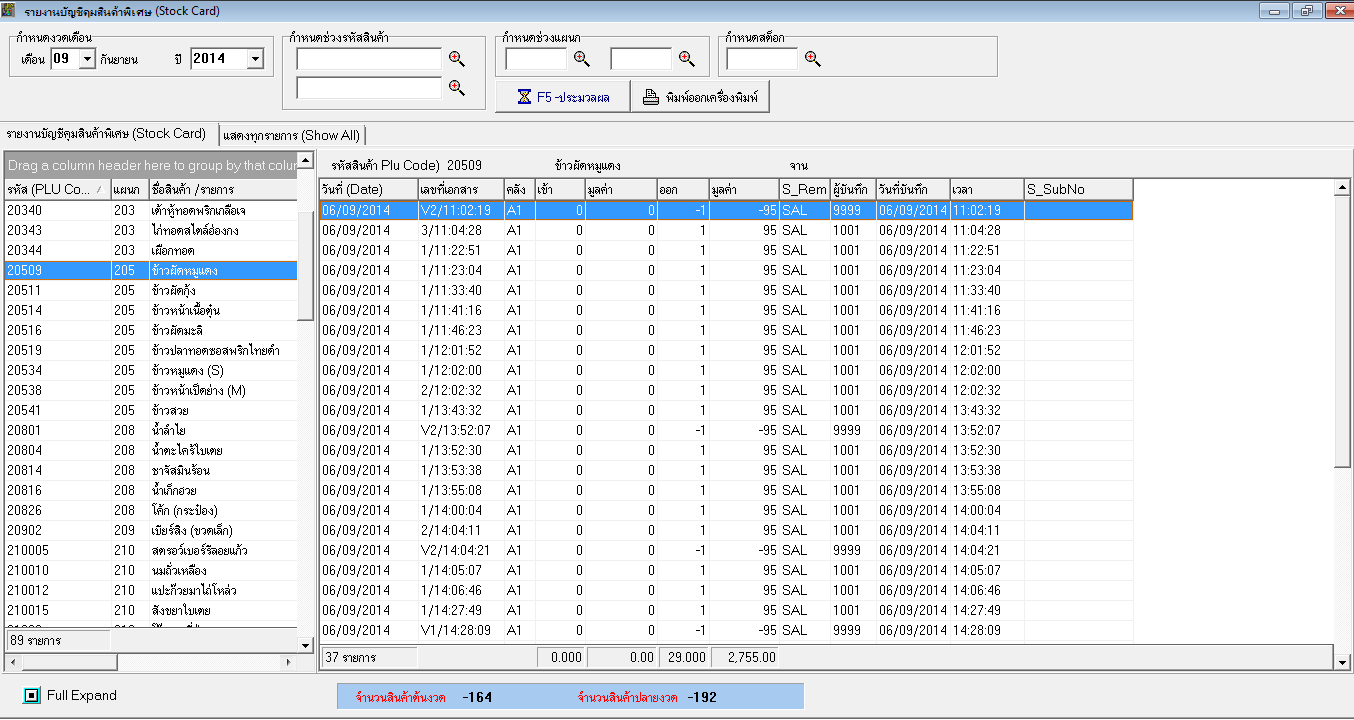This screenshot has height=720, width=1354.
Task: Click magnifier beside first product code field
Action: pos(456,58)
